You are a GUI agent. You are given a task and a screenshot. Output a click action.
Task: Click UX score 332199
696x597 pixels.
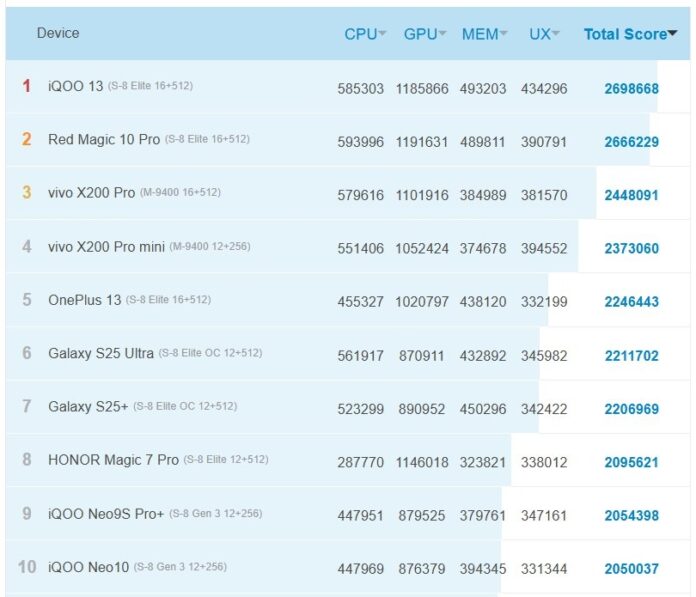(x=544, y=302)
